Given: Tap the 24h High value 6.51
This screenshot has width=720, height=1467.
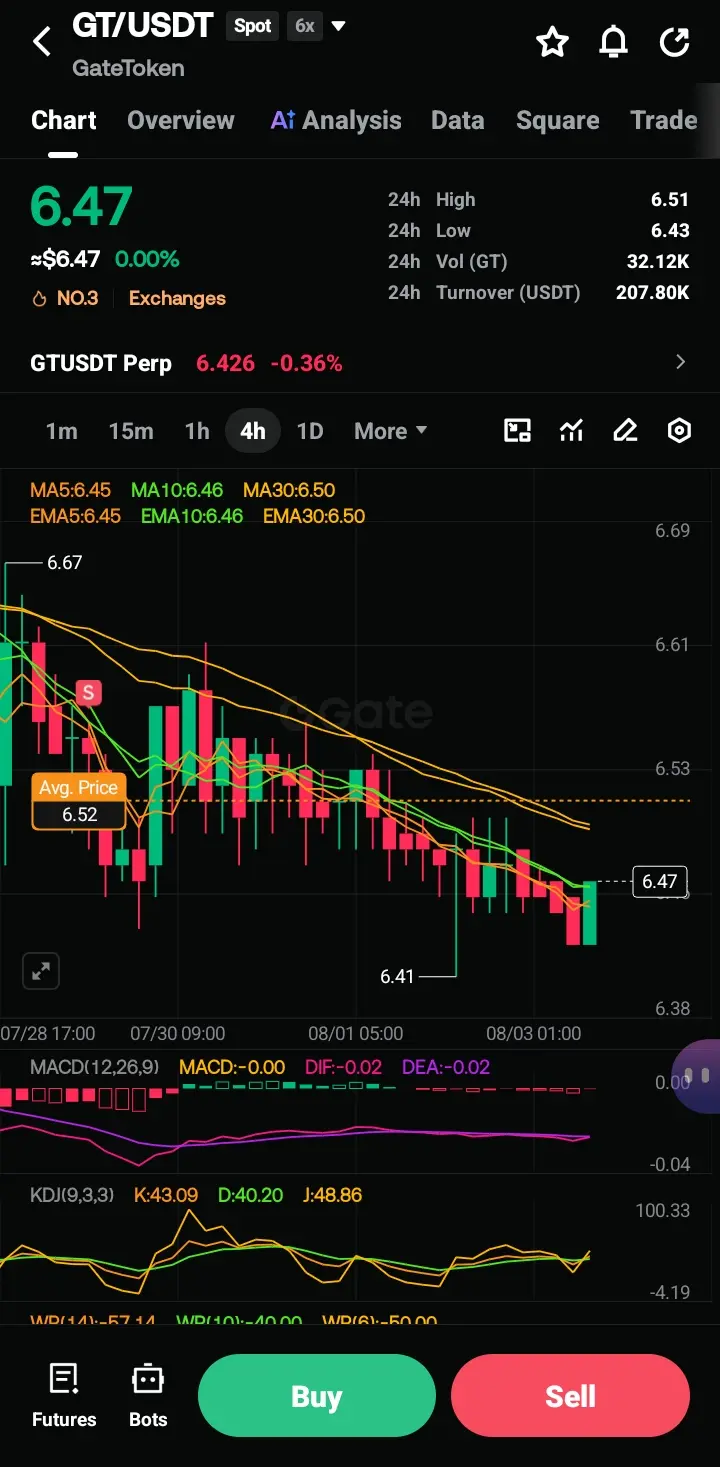Looking at the screenshot, I should coord(670,200).
